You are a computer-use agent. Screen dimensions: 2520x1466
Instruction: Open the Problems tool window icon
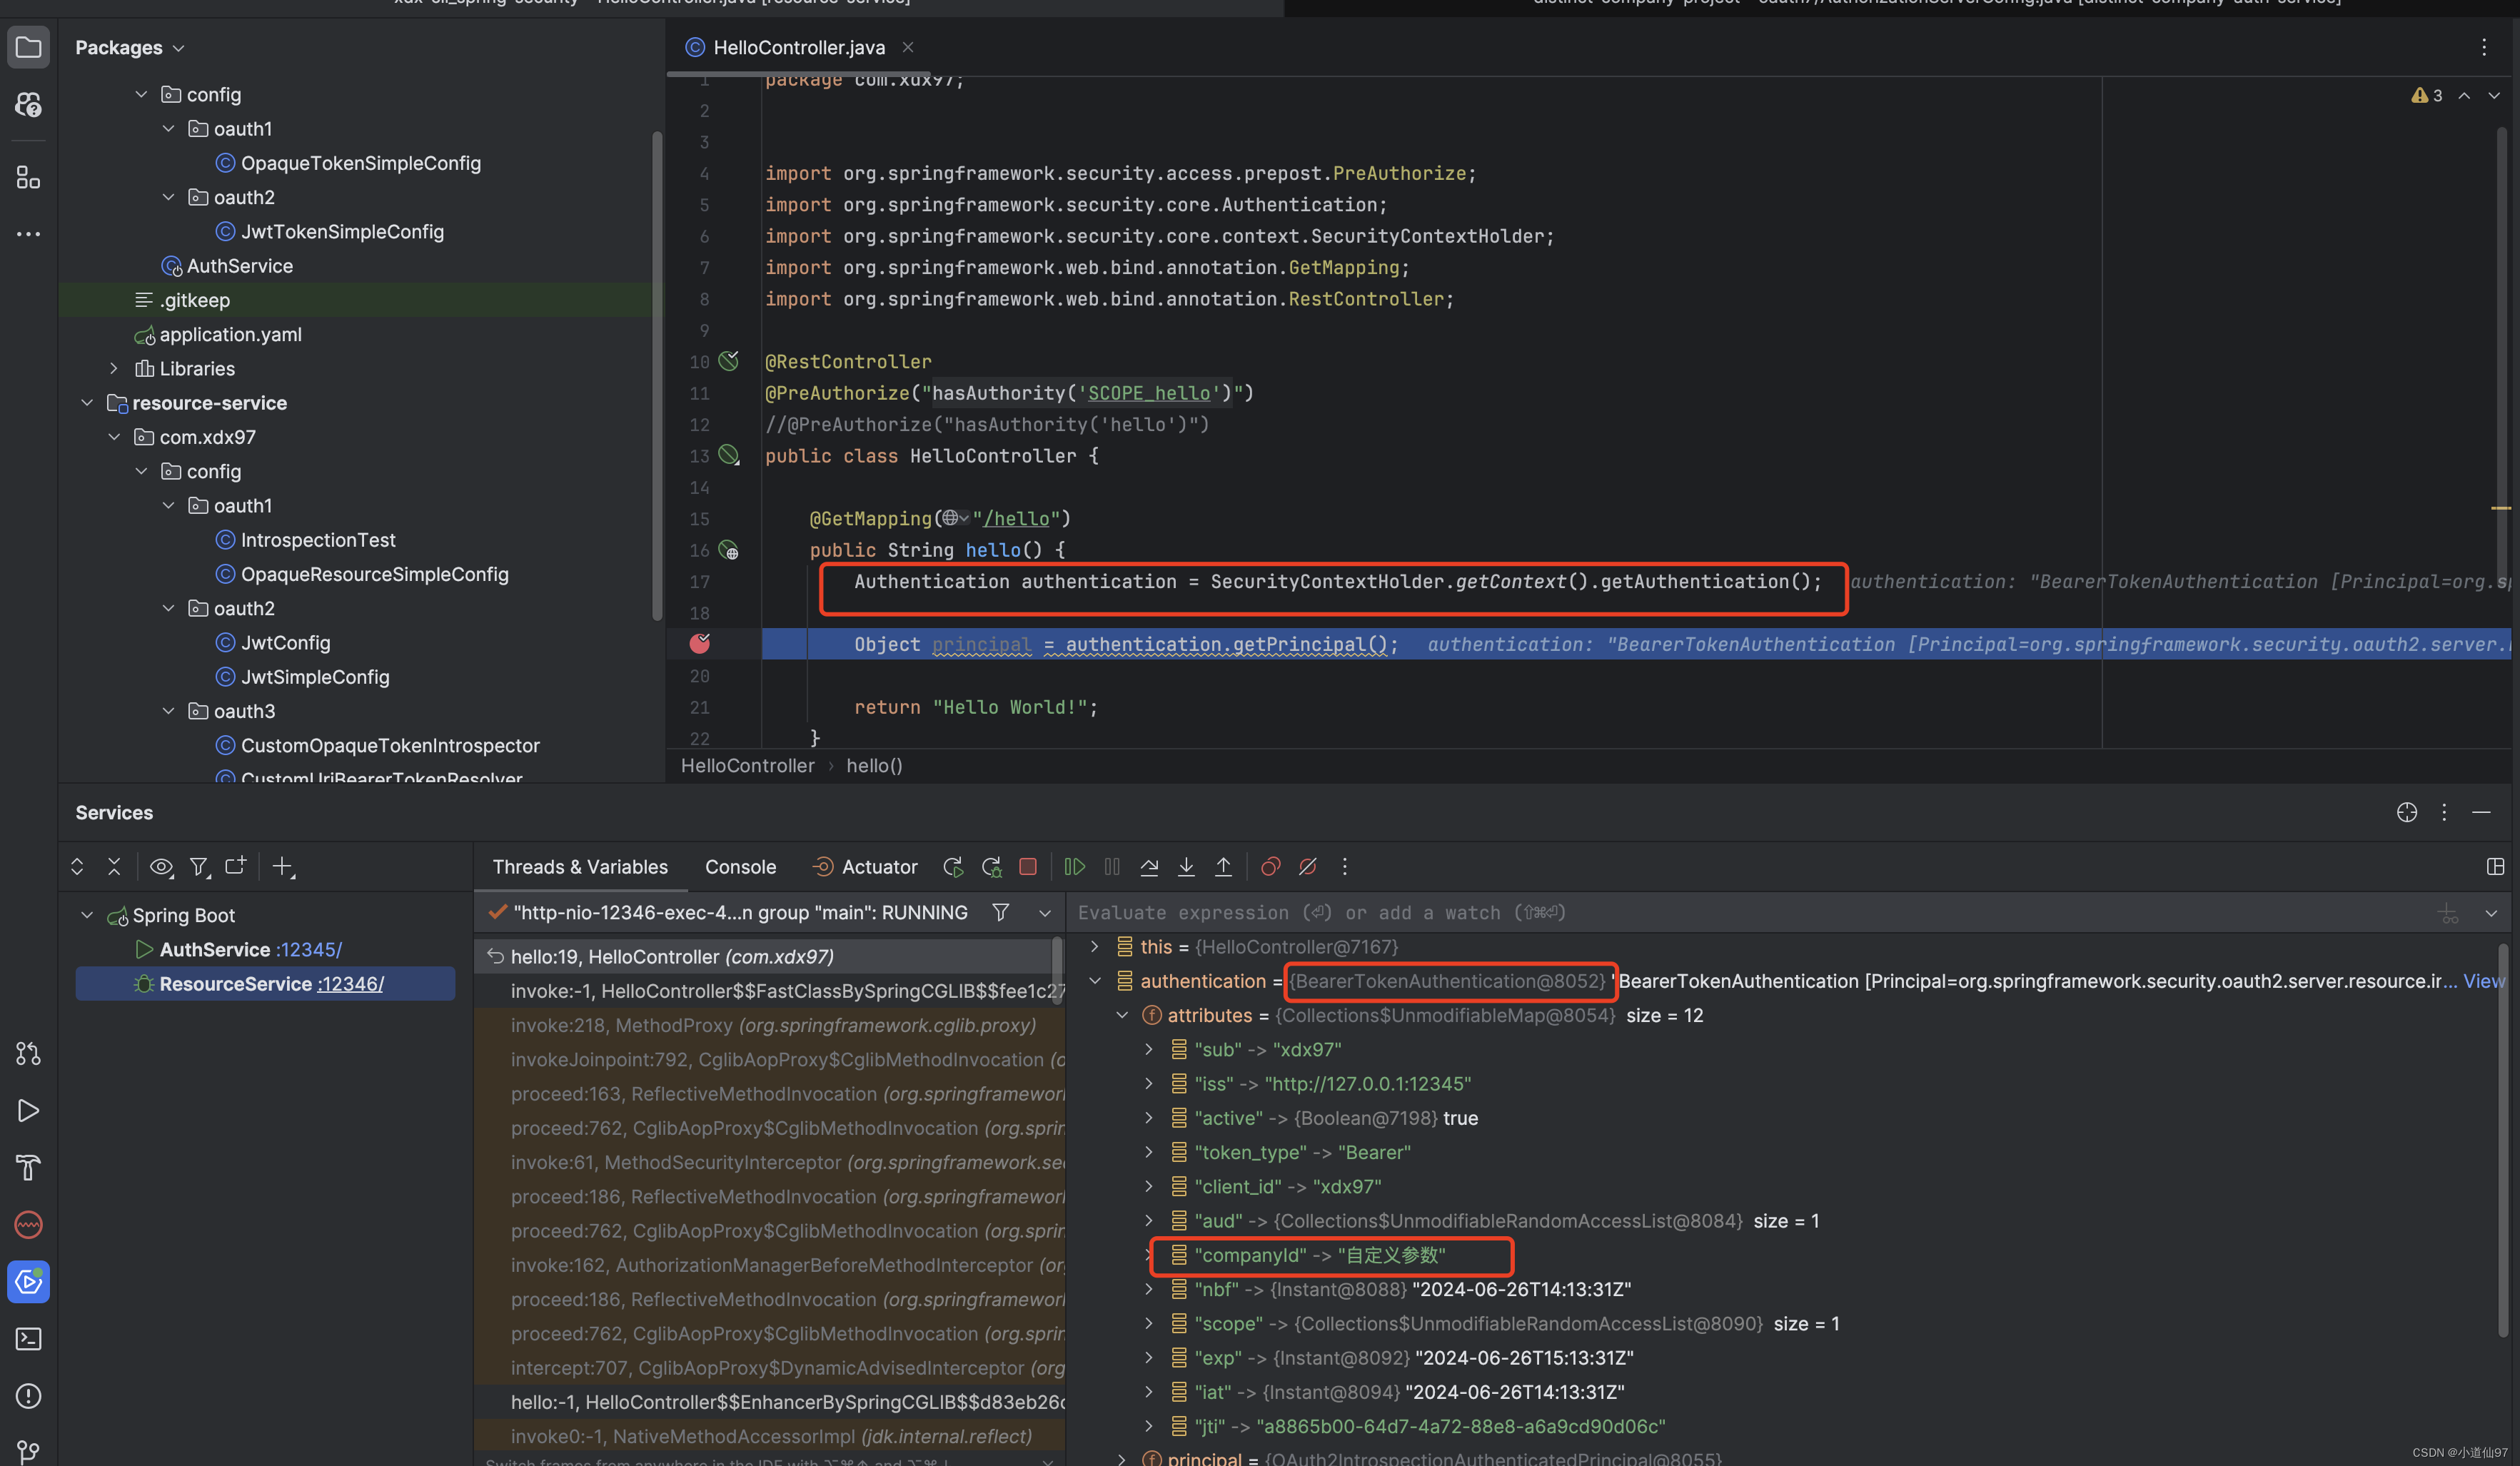(28, 1396)
